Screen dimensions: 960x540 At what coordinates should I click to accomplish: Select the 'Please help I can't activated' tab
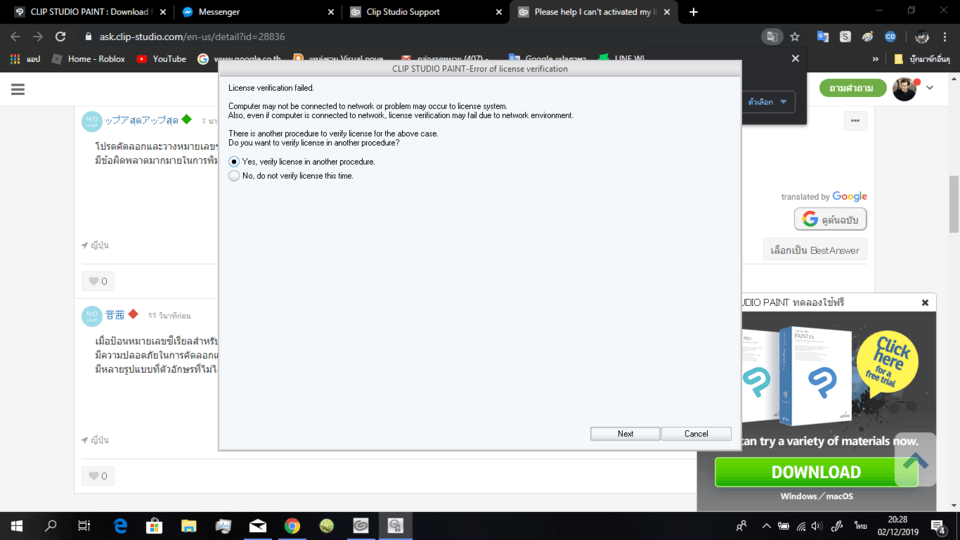click(593, 12)
